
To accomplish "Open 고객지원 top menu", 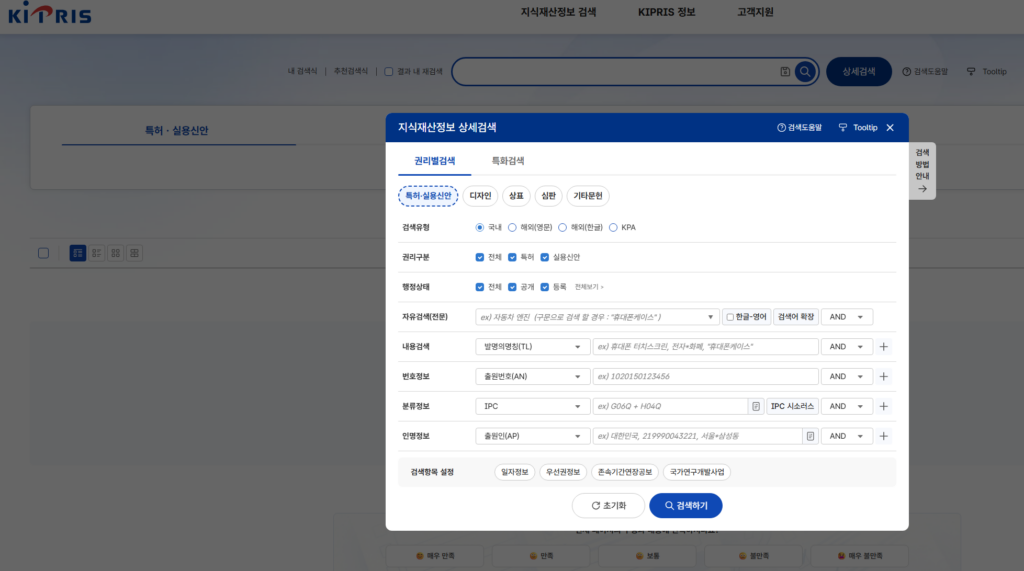I will click(755, 12).
